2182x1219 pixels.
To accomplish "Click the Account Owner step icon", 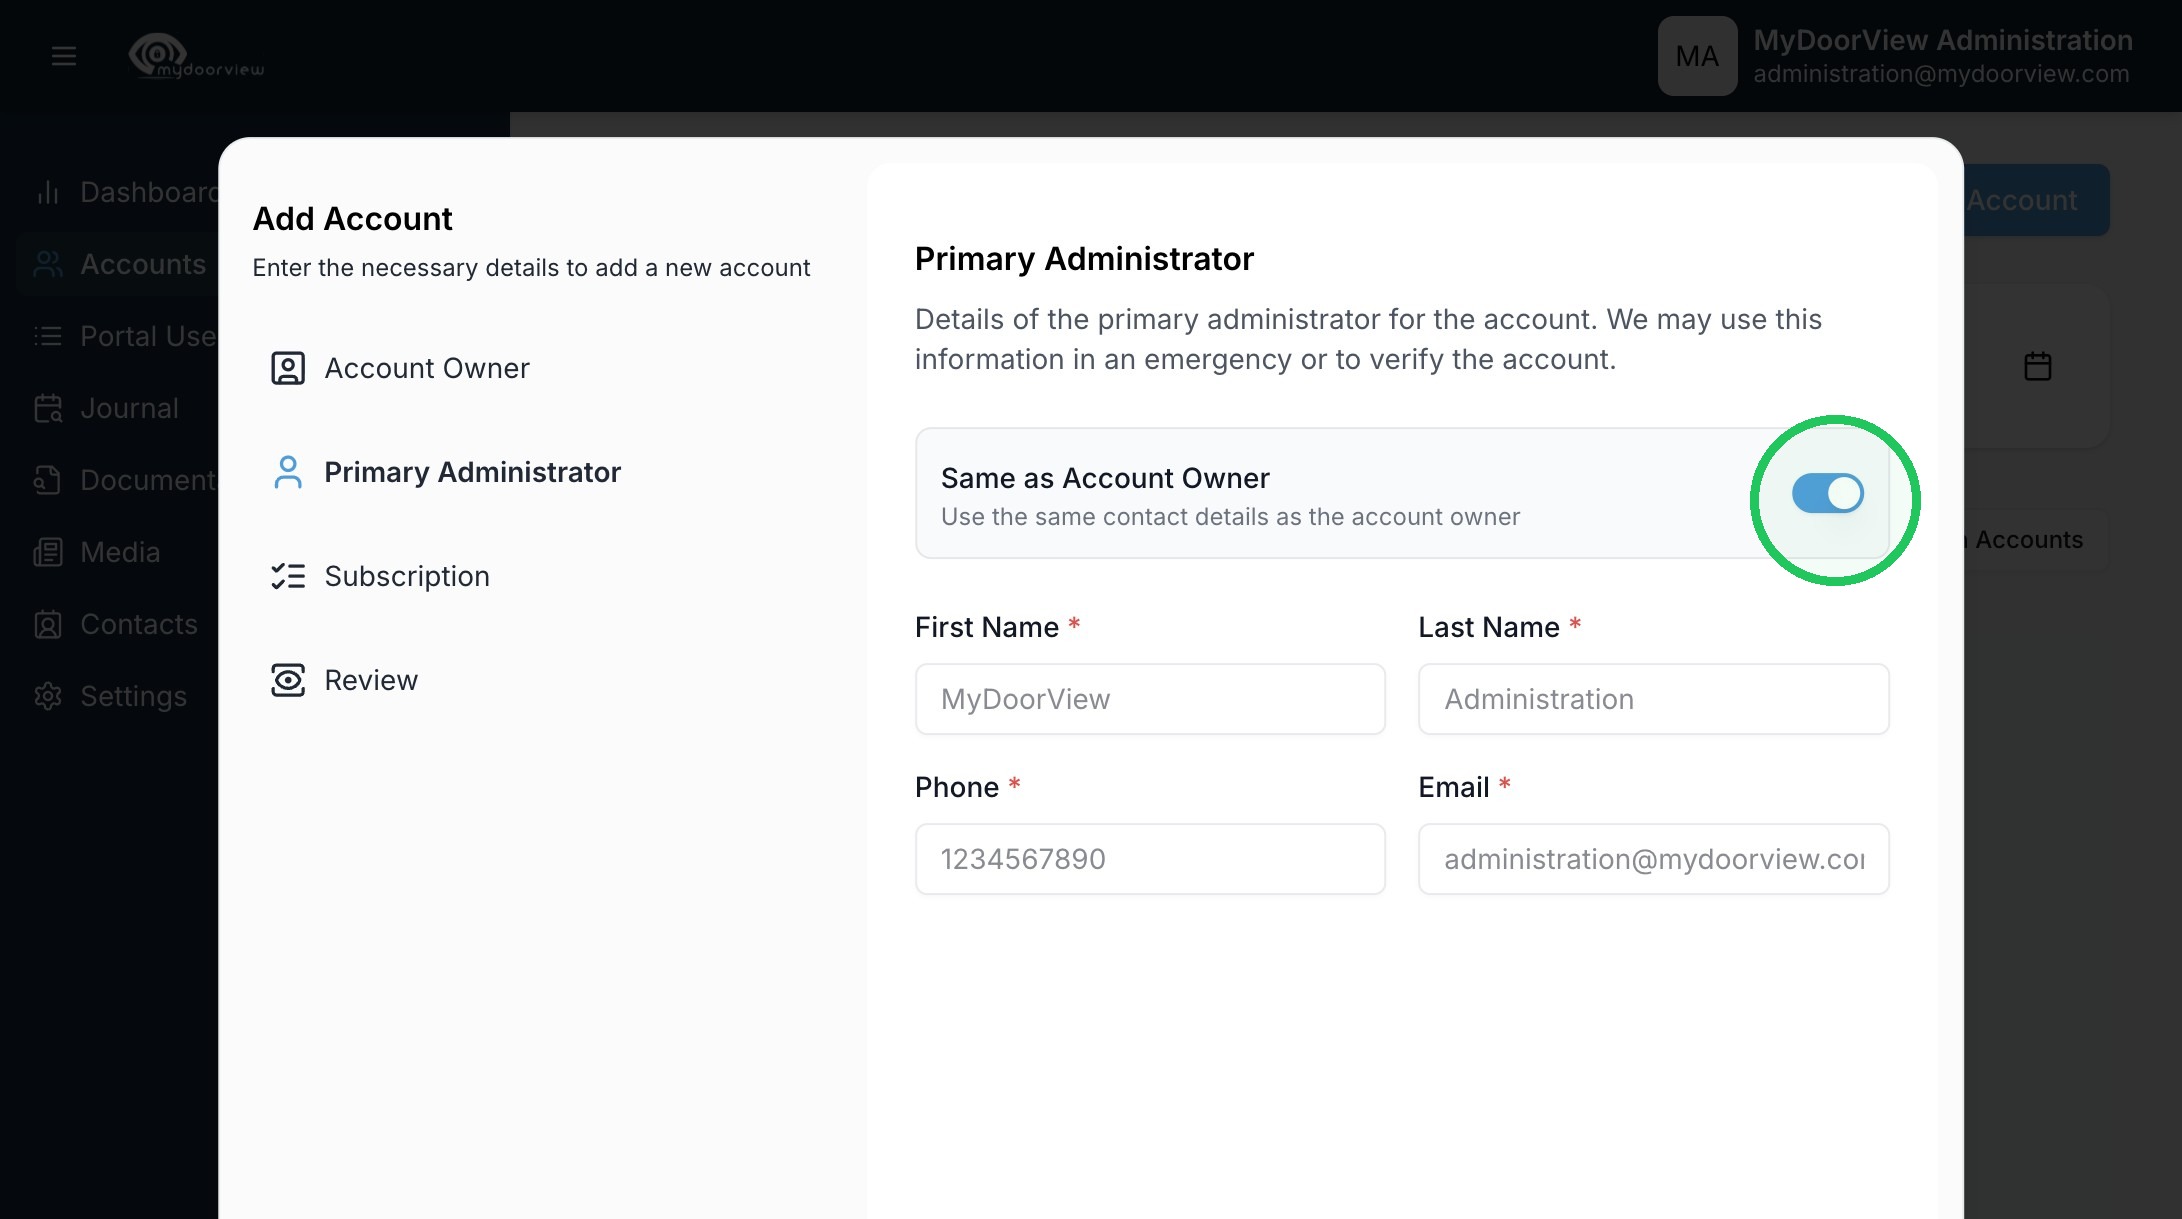I will click(288, 368).
